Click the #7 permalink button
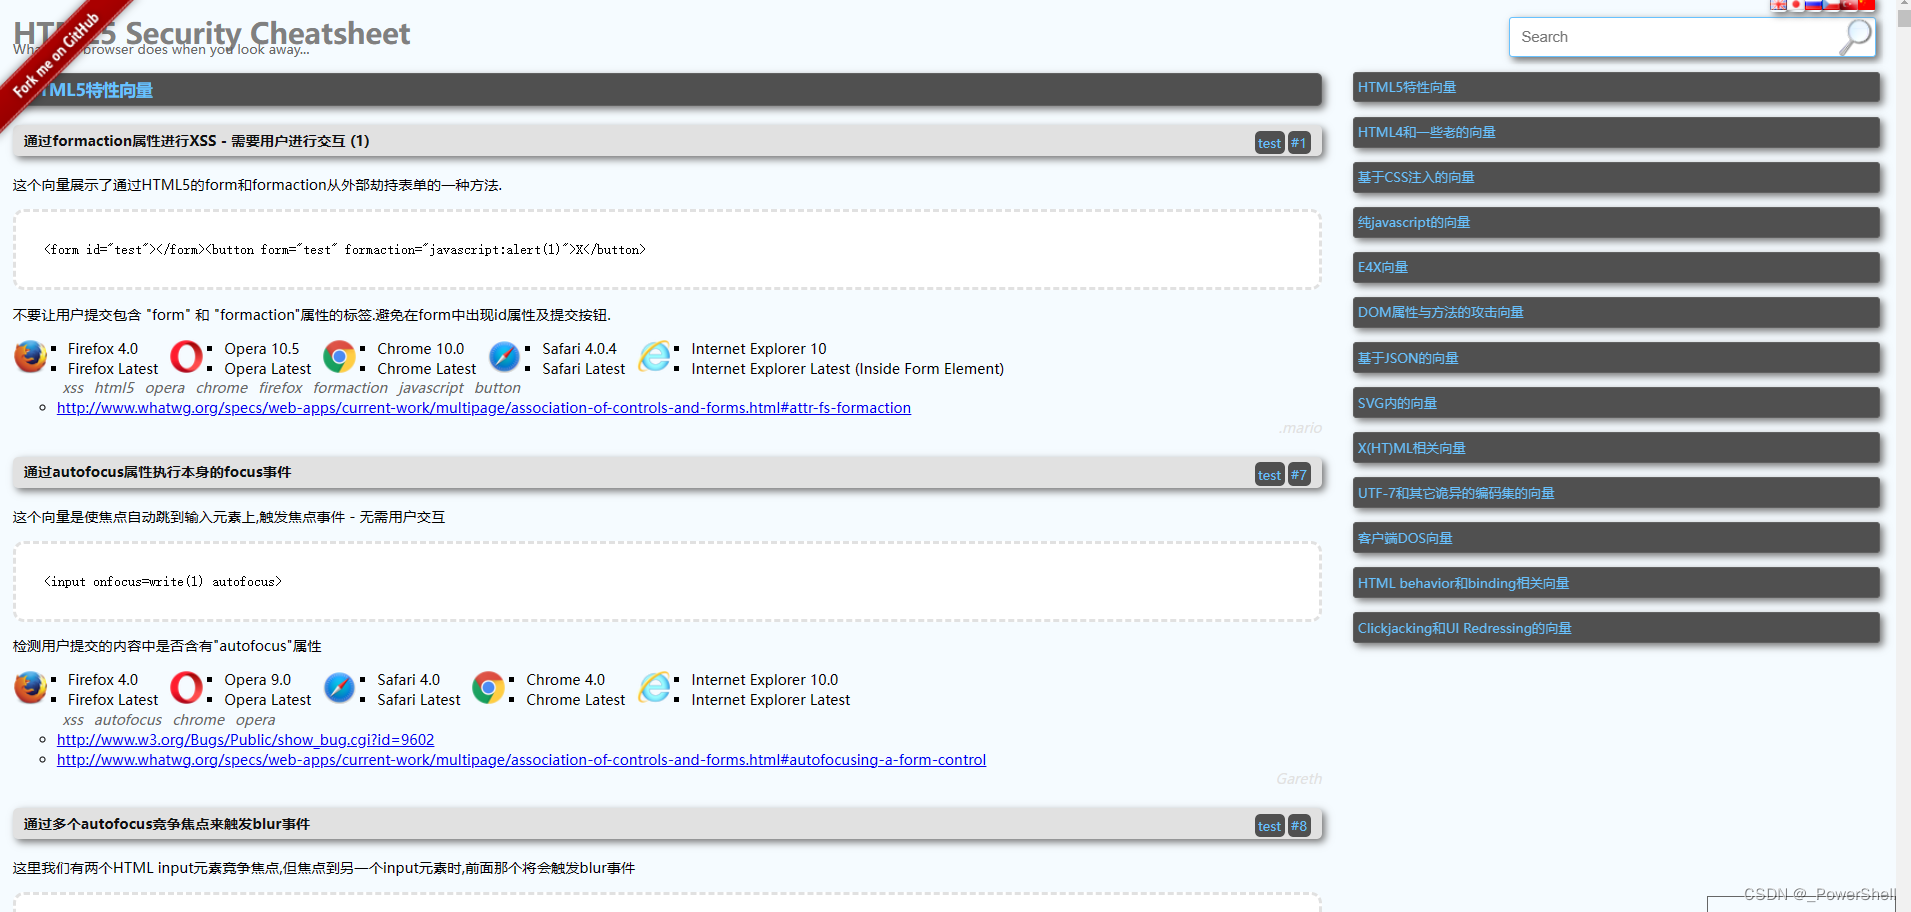The image size is (1911, 912). tap(1298, 475)
